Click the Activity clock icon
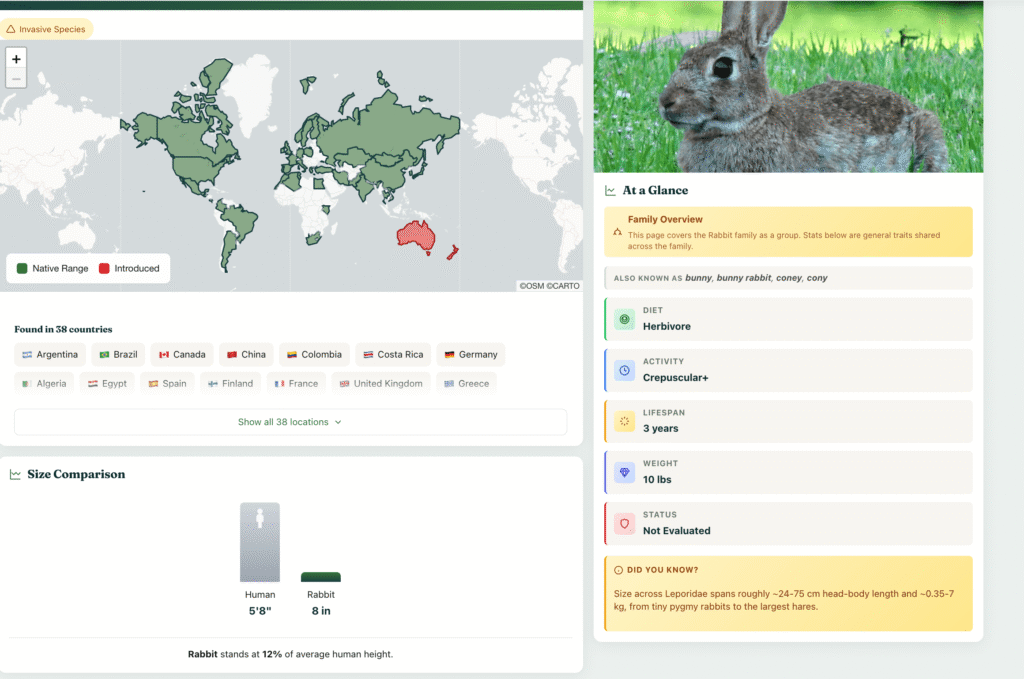 click(x=624, y=370)
